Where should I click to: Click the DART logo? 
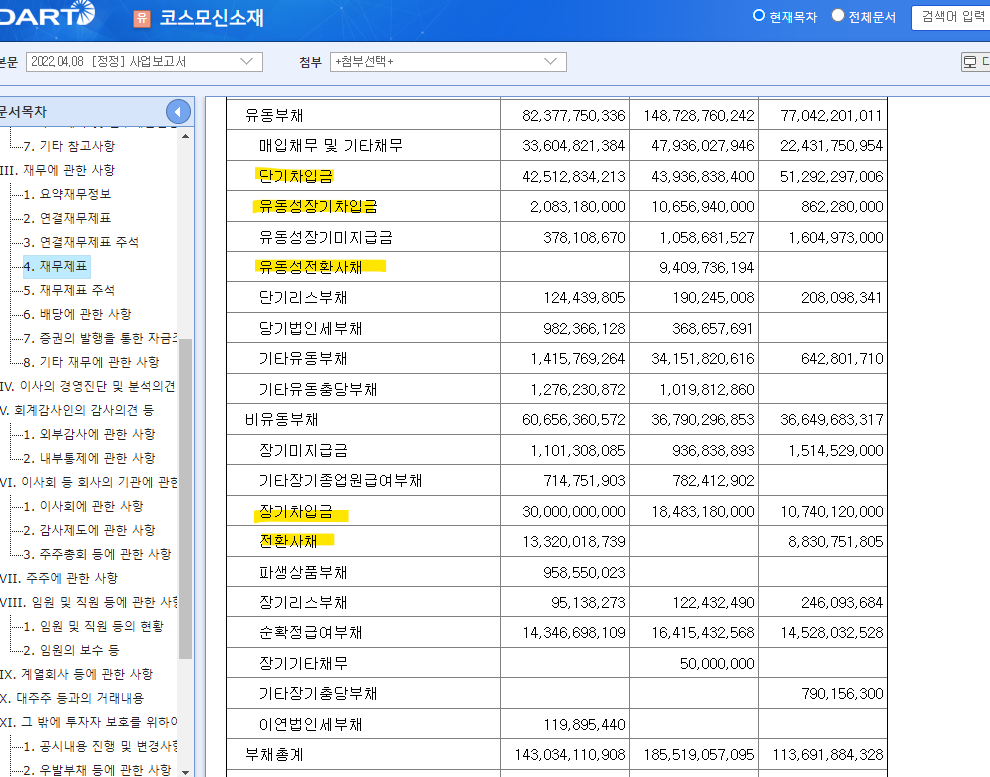click(47, 15)
